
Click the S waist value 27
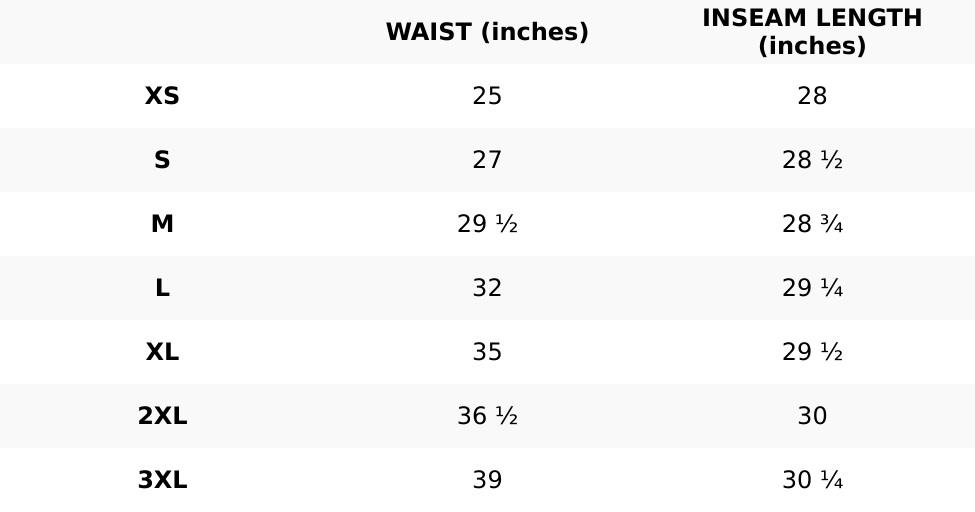tap(487, 160)
